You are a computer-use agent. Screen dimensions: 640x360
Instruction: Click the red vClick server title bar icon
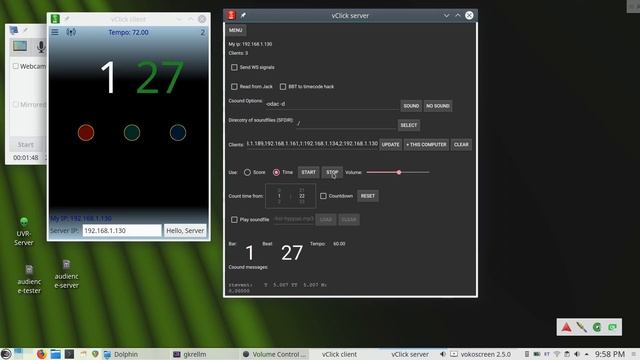pos(231,16)
